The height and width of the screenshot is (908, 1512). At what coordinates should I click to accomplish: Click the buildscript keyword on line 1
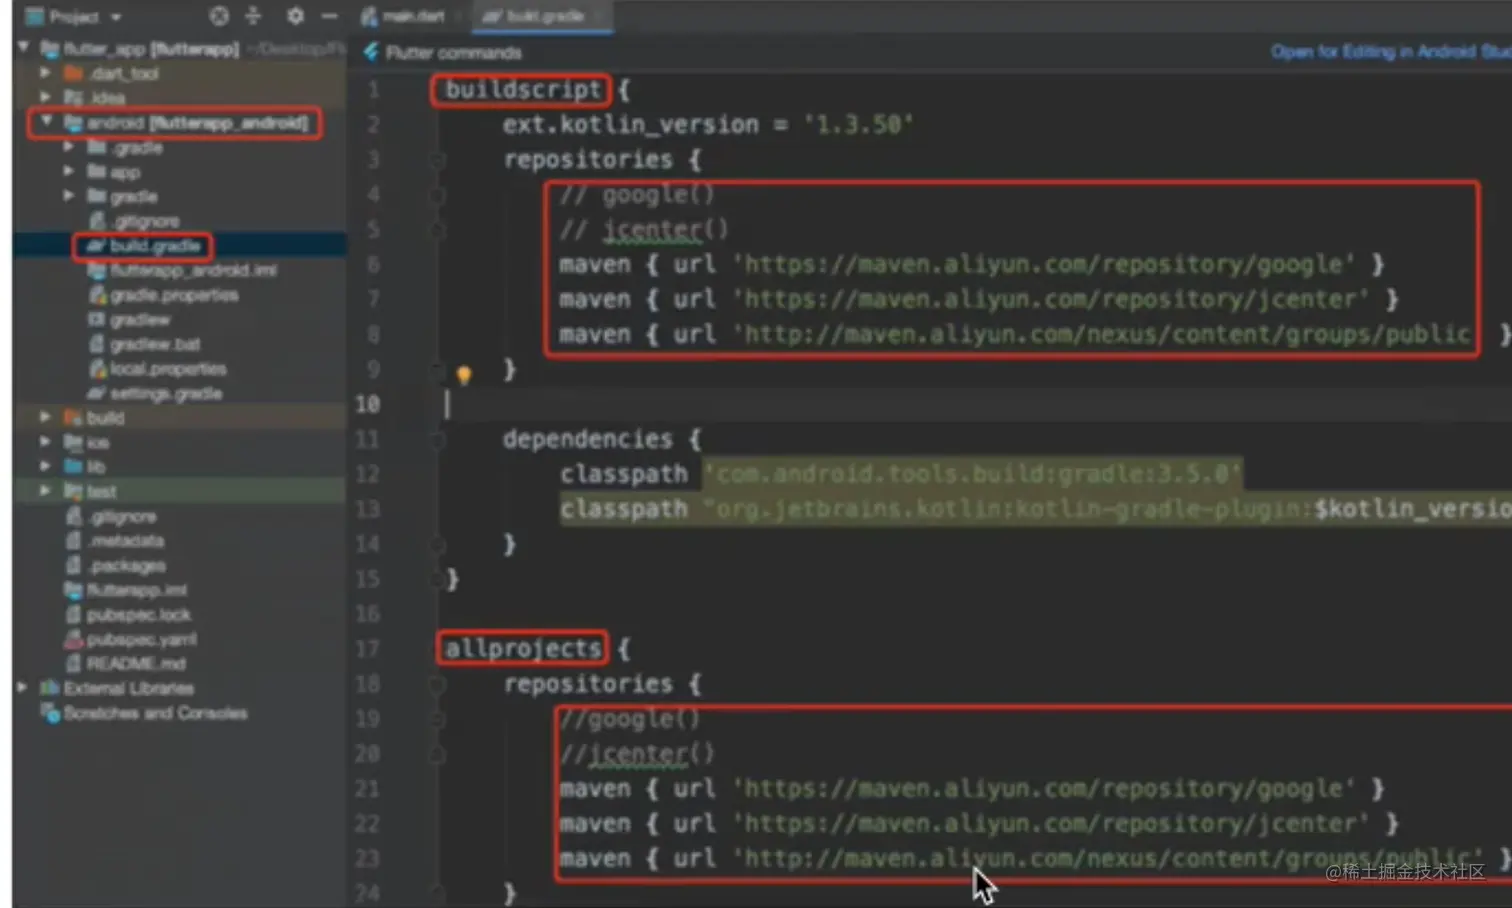pyautogui.click(x=523, y=89)
